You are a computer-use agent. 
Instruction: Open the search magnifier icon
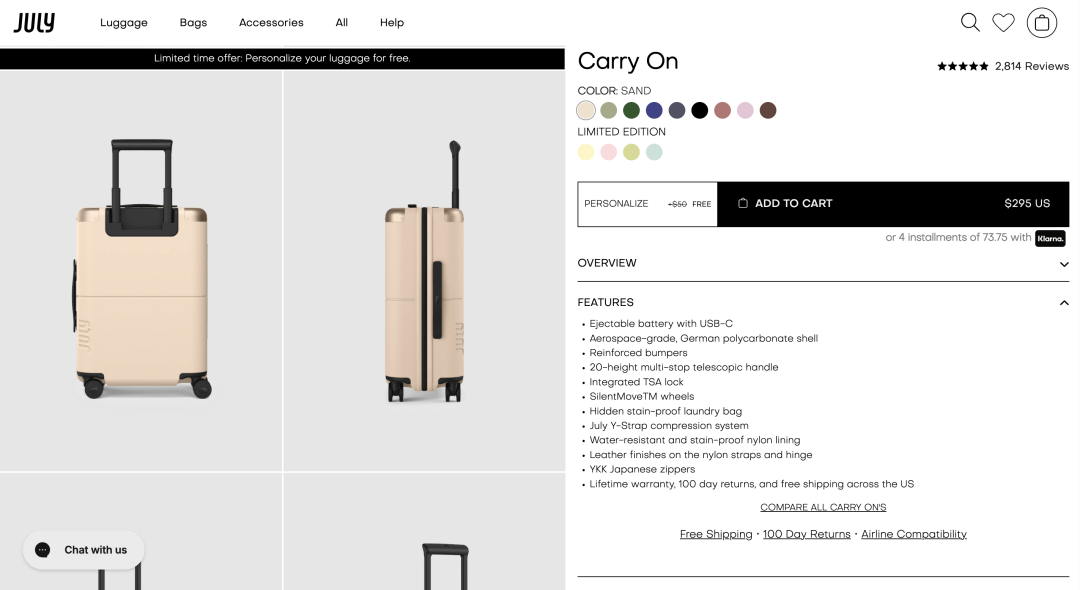[x=970, y=22]
